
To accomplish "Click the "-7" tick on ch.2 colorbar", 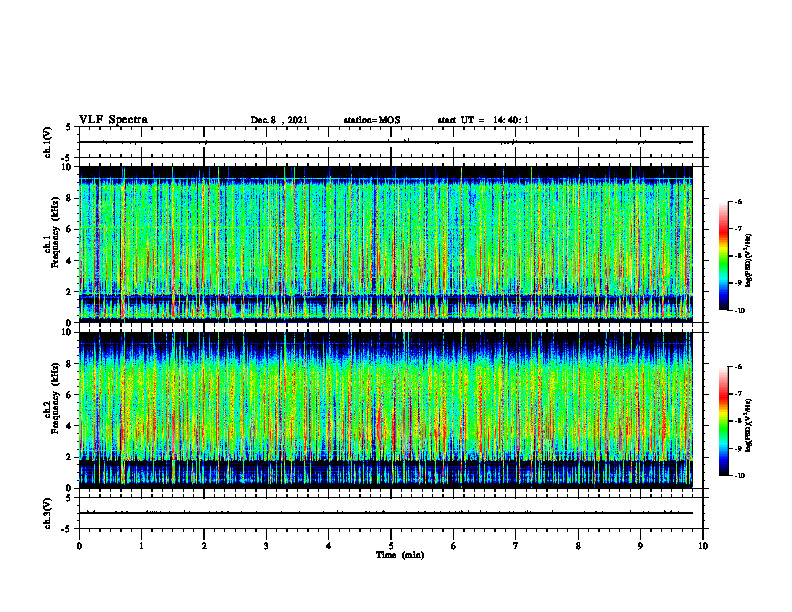I will click(738, 394).
